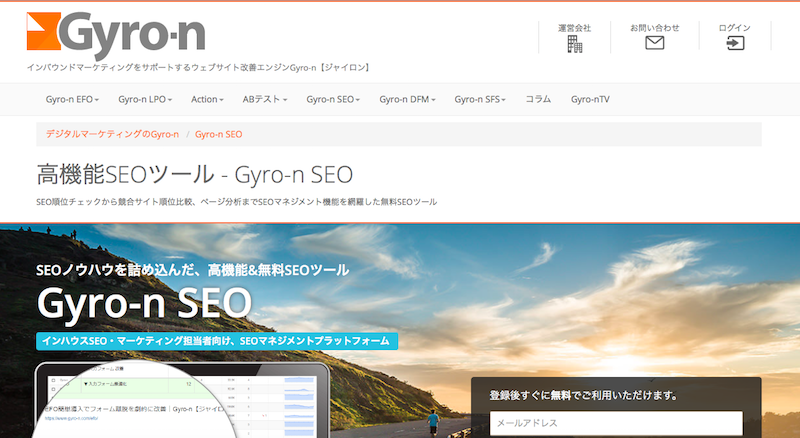Click the Gyro-n SEO breadcrumb link
800x438 pixels.
[218, 134]
